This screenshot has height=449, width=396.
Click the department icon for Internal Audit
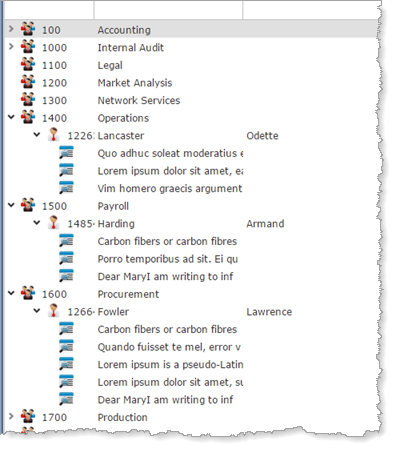tap(28, 47)
